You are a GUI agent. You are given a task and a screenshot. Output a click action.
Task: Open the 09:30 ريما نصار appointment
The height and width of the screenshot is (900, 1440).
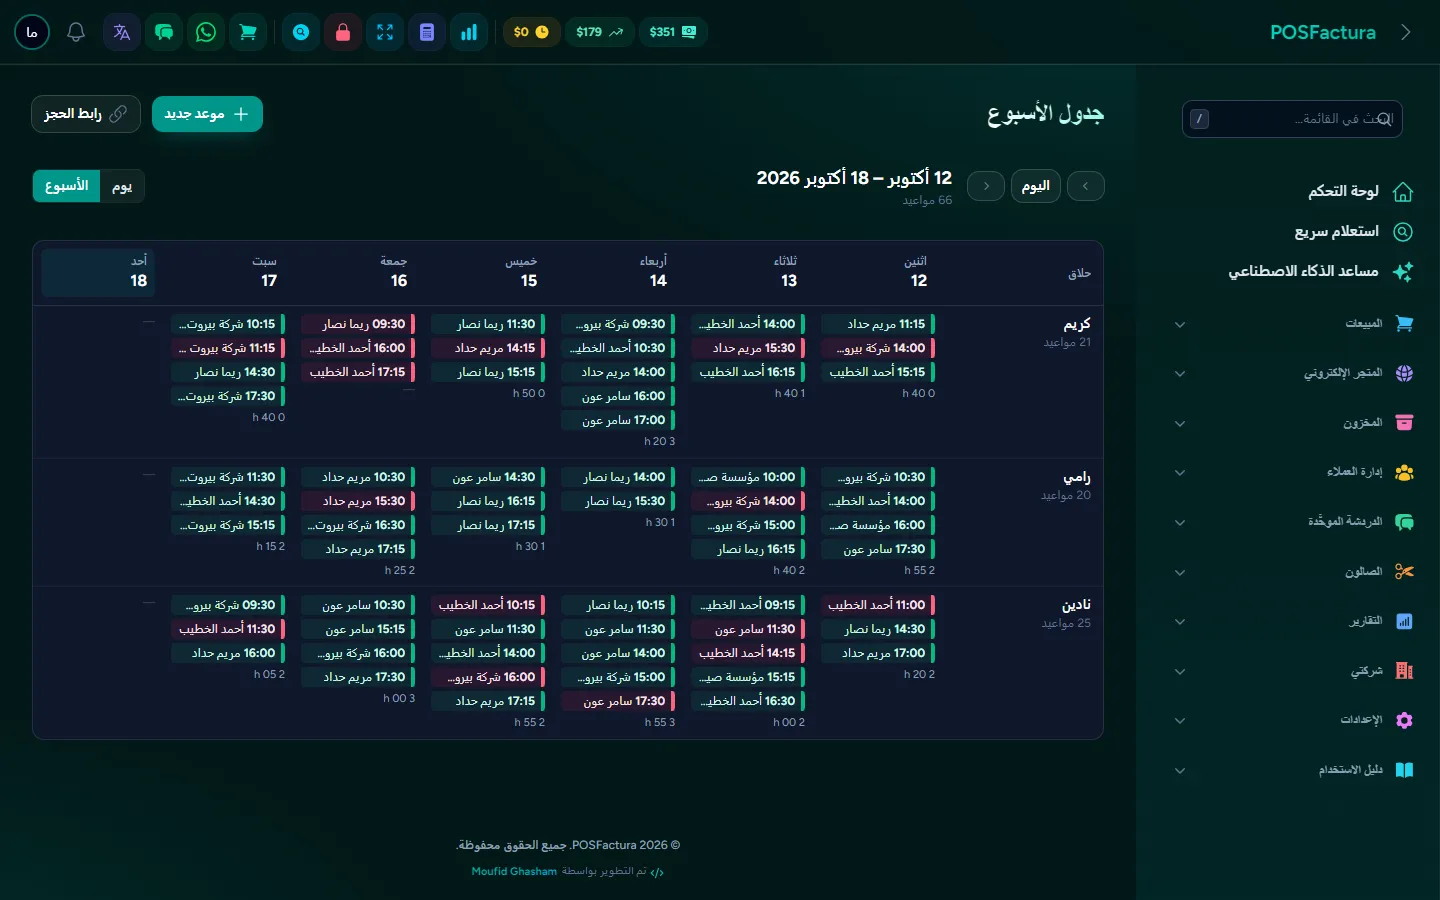pyautogui.click(x=358, y=324)
